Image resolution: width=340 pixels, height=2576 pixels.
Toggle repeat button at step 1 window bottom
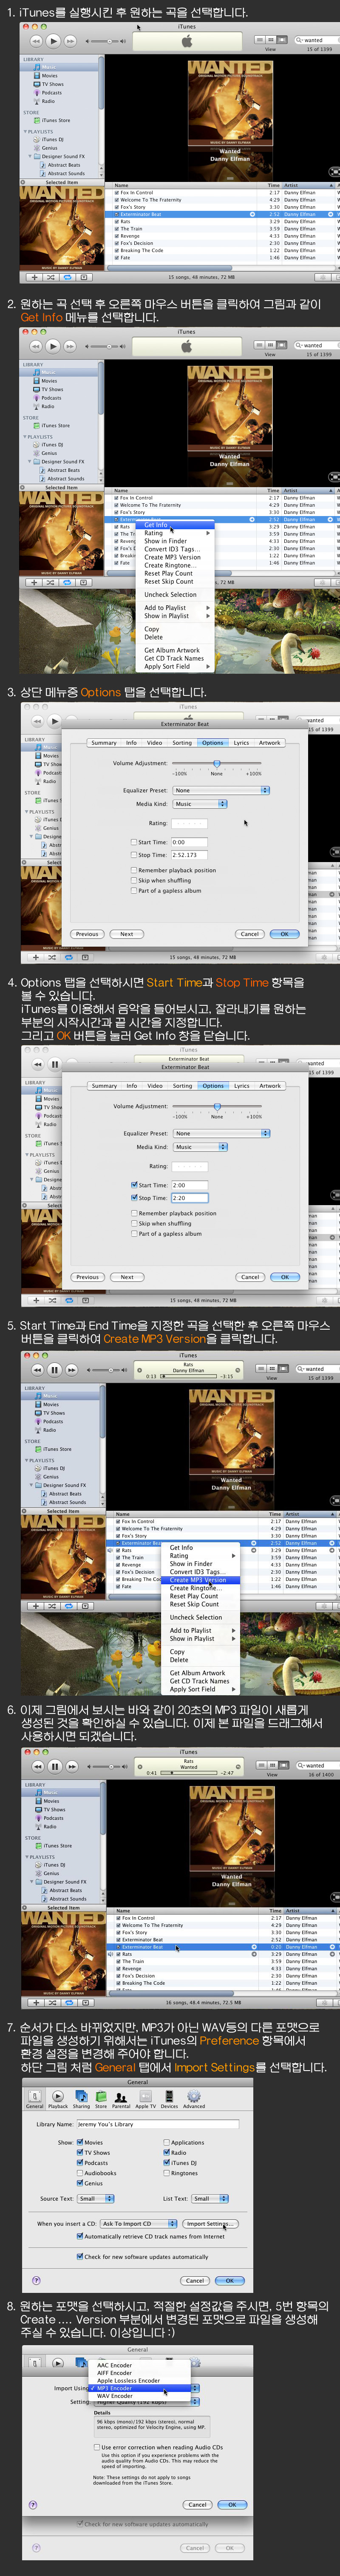click(67, 277)
